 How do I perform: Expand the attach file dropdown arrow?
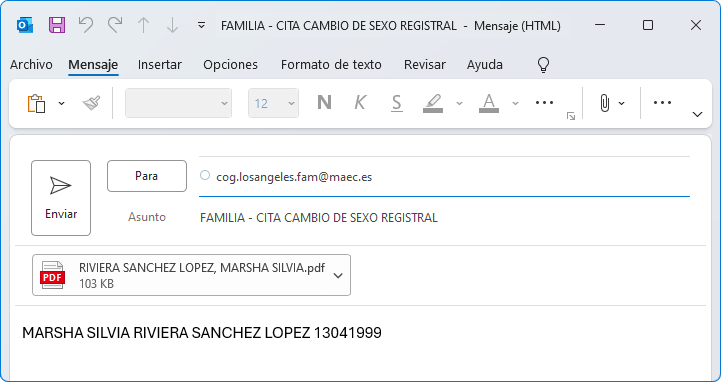[622, 103]
